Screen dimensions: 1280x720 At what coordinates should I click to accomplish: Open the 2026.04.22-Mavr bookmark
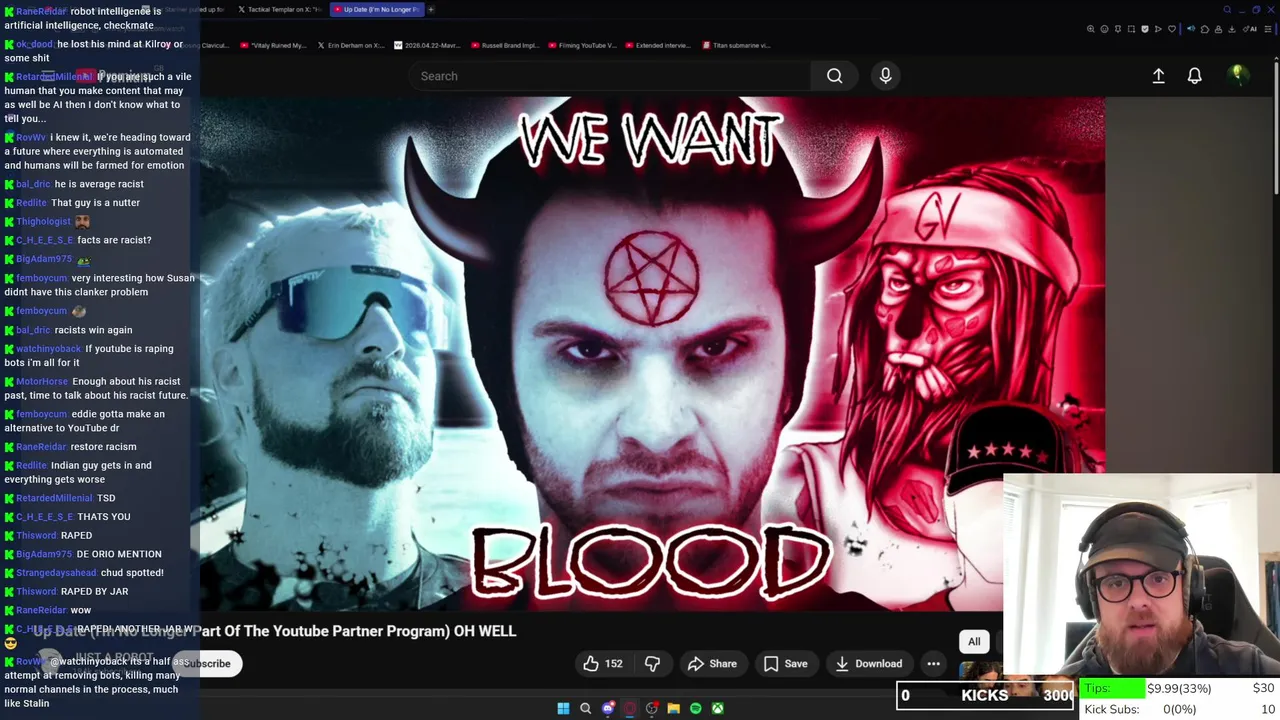pyautogui.click(x=429, y=45)
